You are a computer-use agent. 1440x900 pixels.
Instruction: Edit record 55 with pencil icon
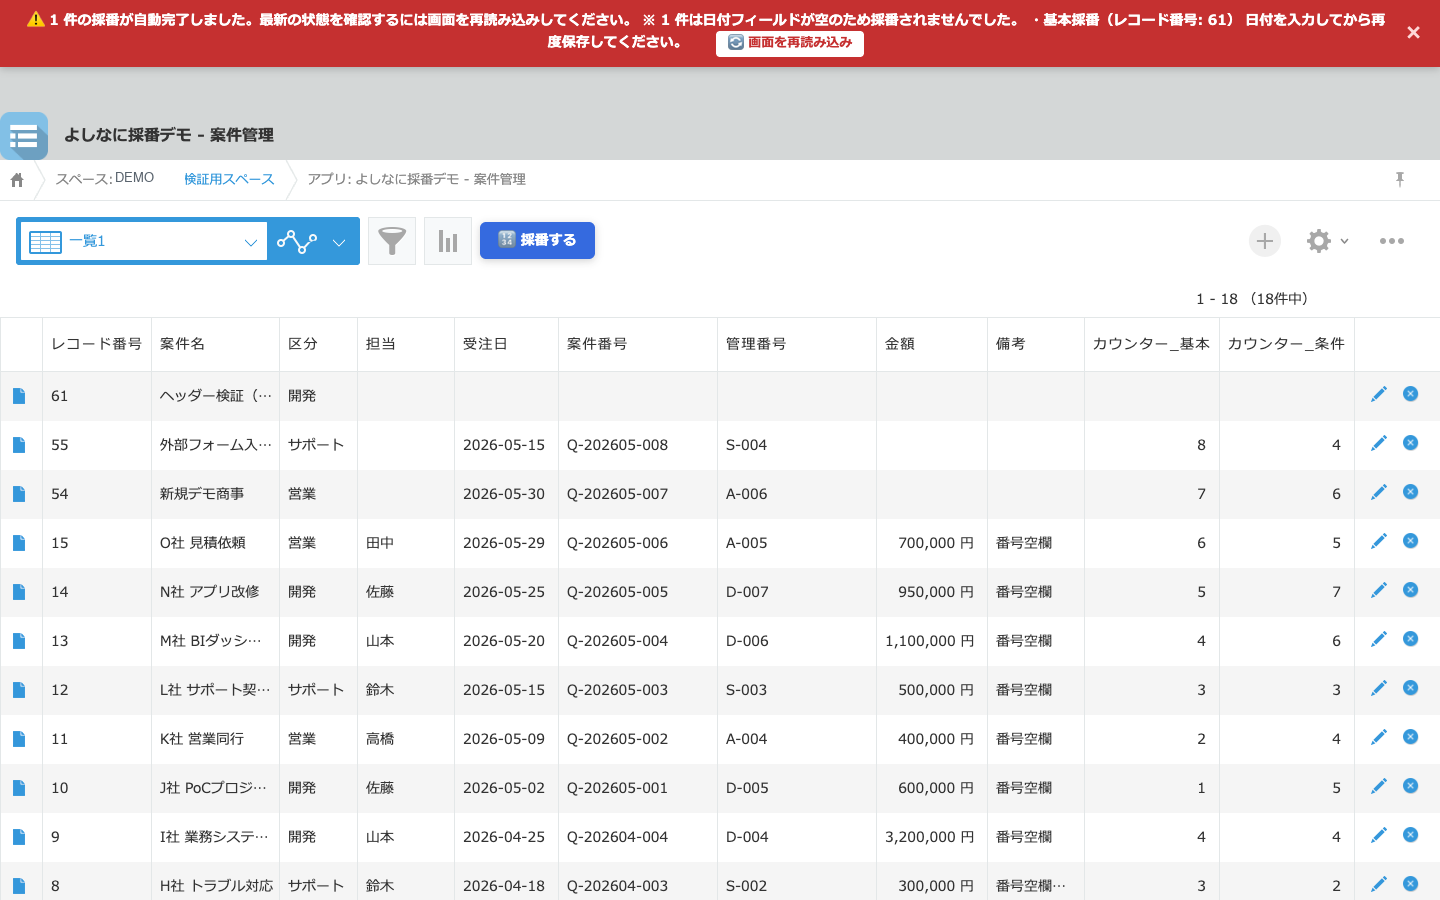pos(1379,443)
